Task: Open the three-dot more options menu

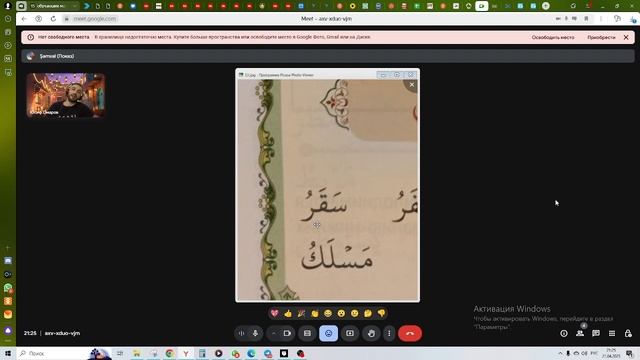Action: pyautogui.click(x=389, y=333)
